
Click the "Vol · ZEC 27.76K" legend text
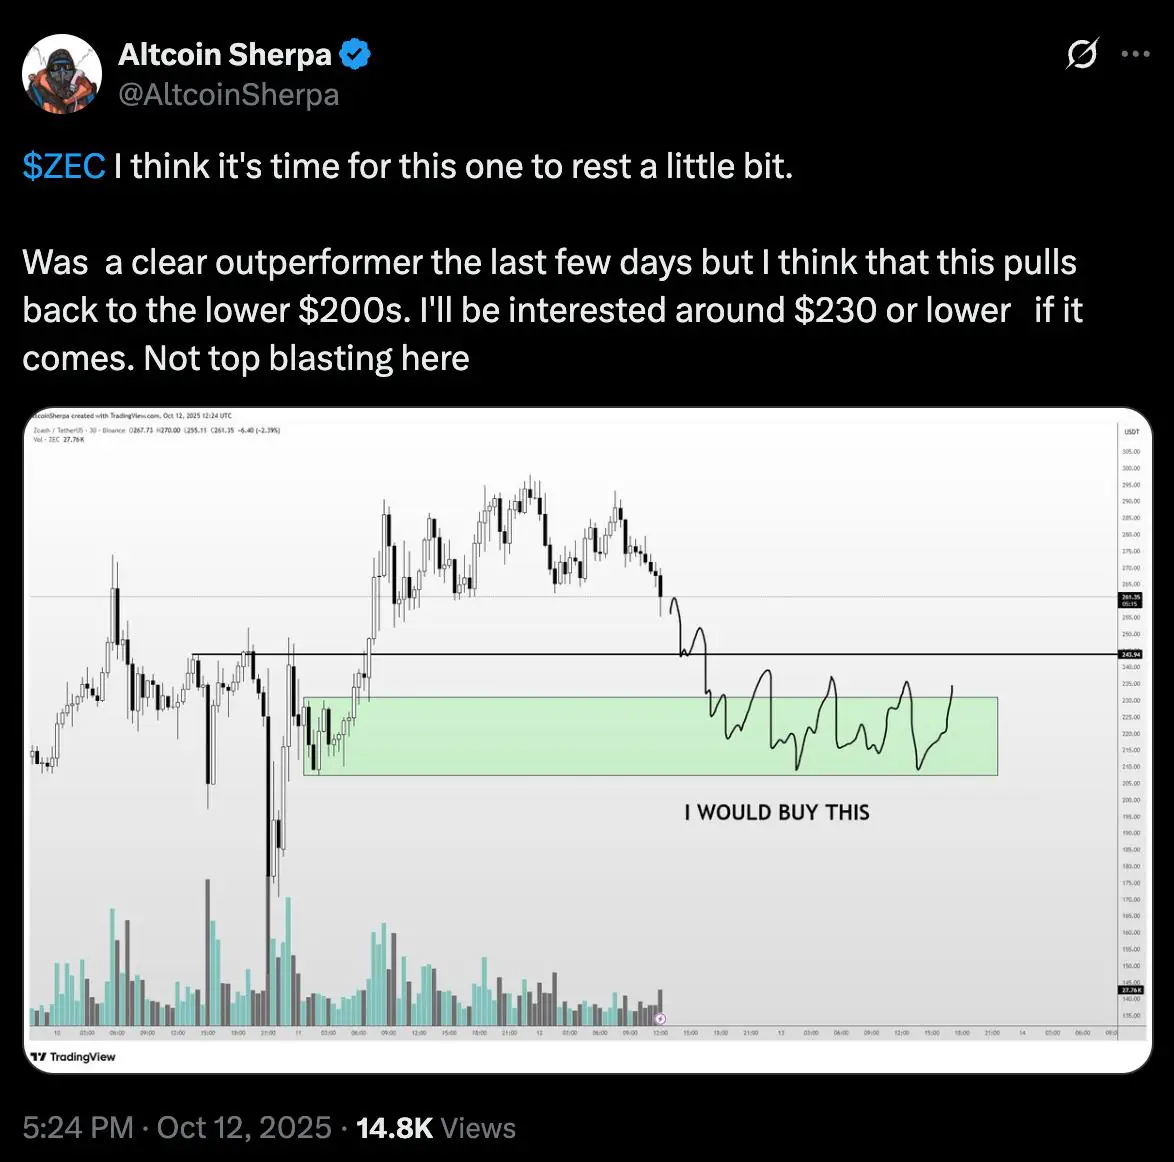coord(60,439)
